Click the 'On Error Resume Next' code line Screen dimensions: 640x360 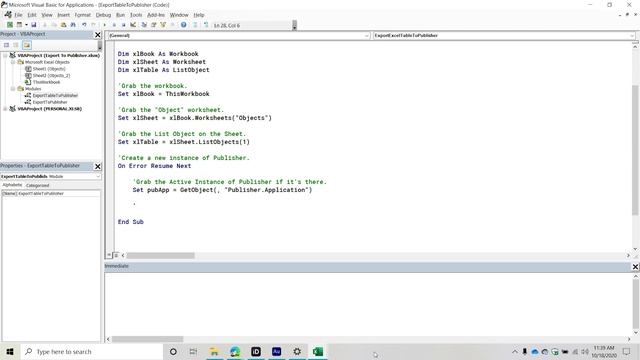click(x=154, y=166)
